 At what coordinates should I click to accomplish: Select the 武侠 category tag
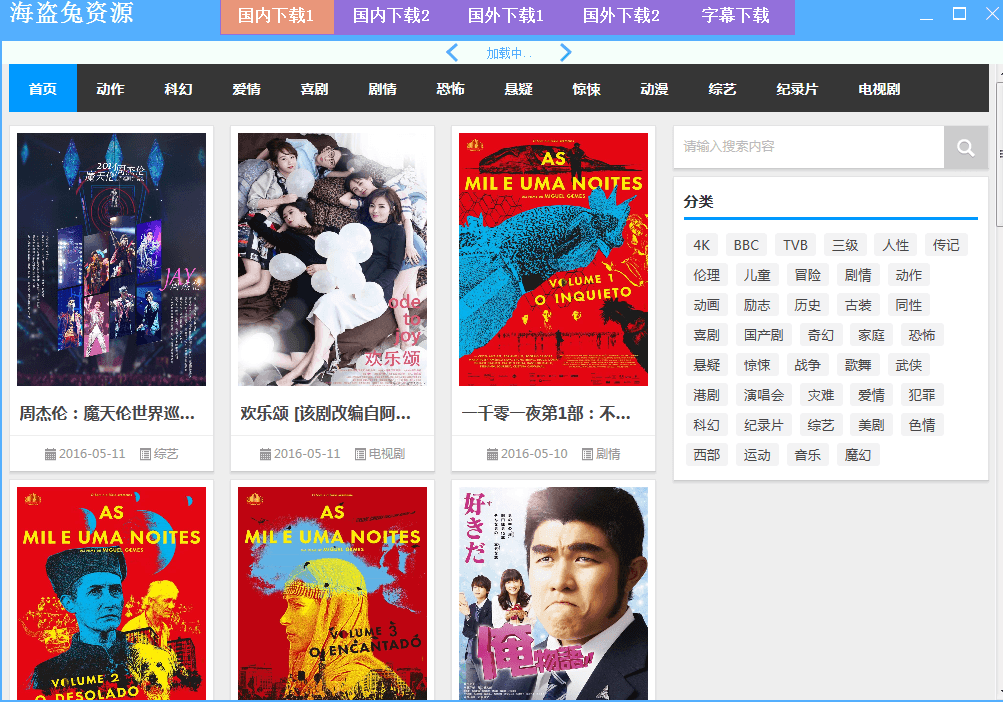909,365
